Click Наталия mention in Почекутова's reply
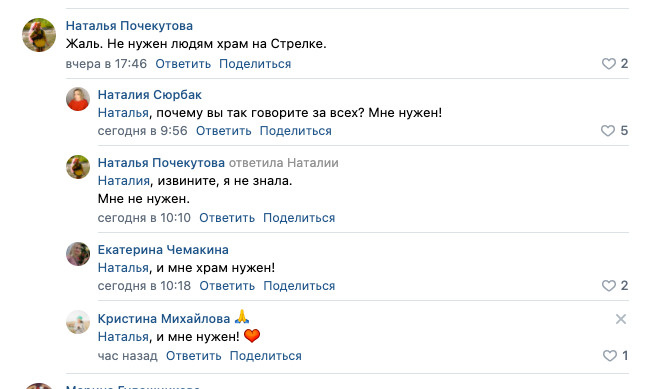650x389 pixels. [x=124, y=181]
